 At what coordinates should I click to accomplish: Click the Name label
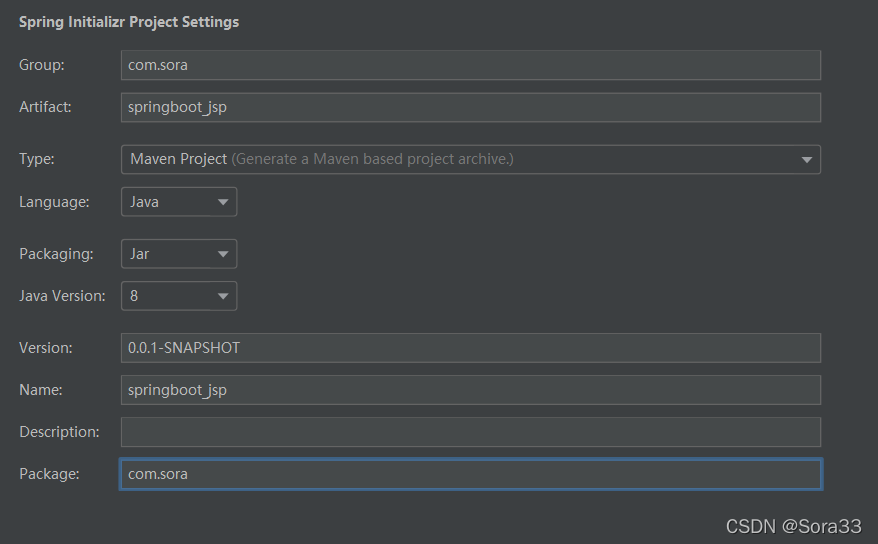[x=41, y=390]
